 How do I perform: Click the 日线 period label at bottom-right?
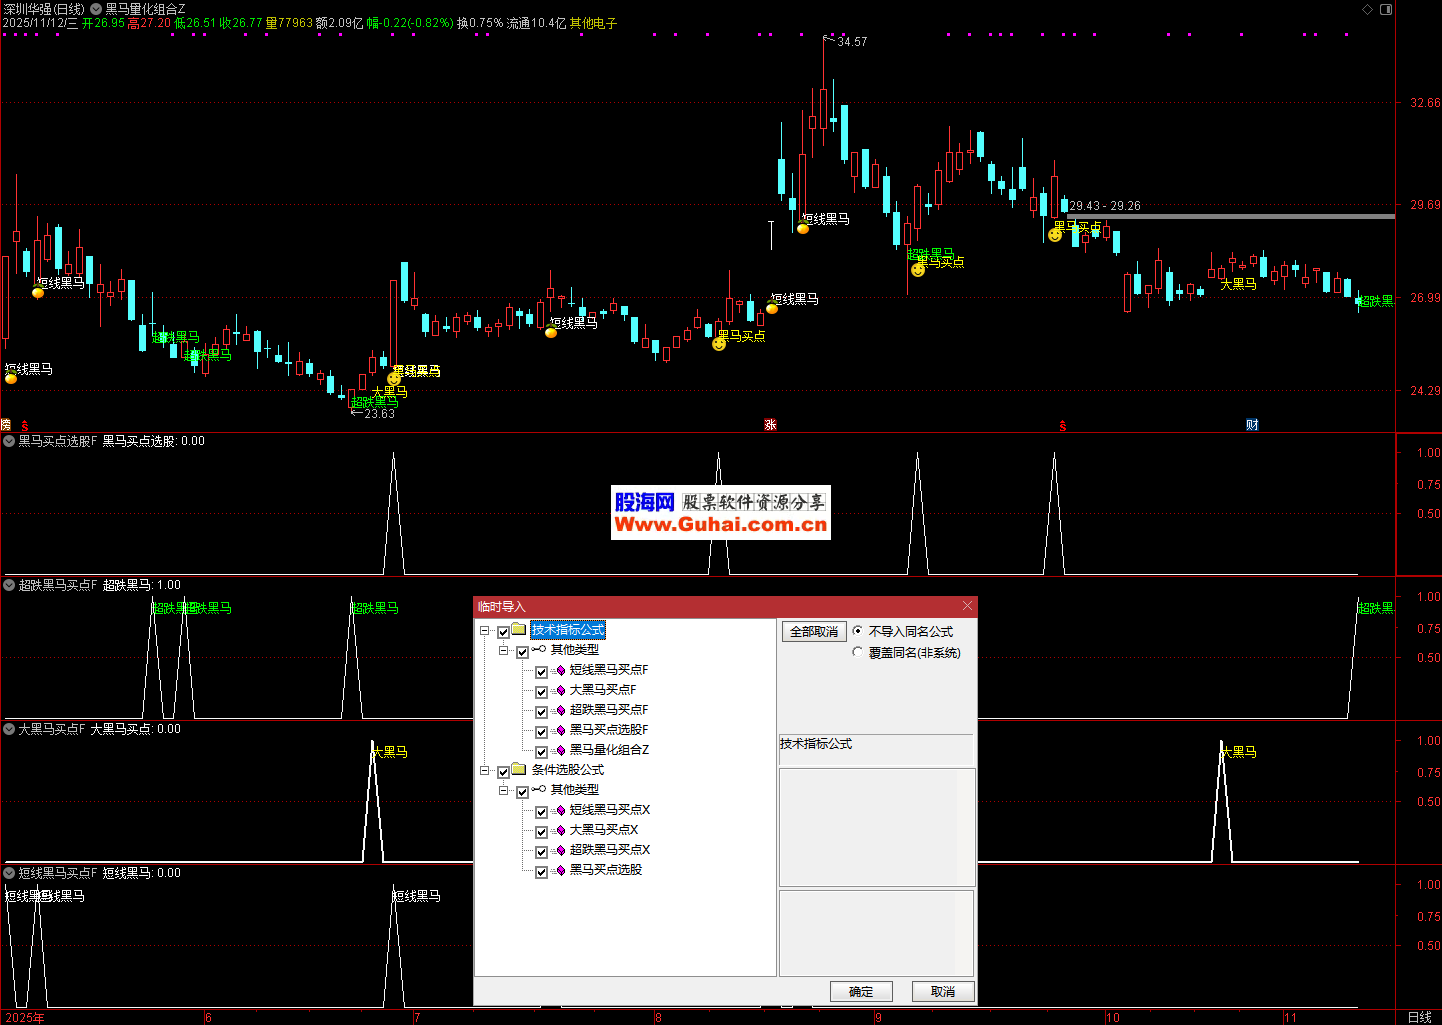tap(1419, 1017)
